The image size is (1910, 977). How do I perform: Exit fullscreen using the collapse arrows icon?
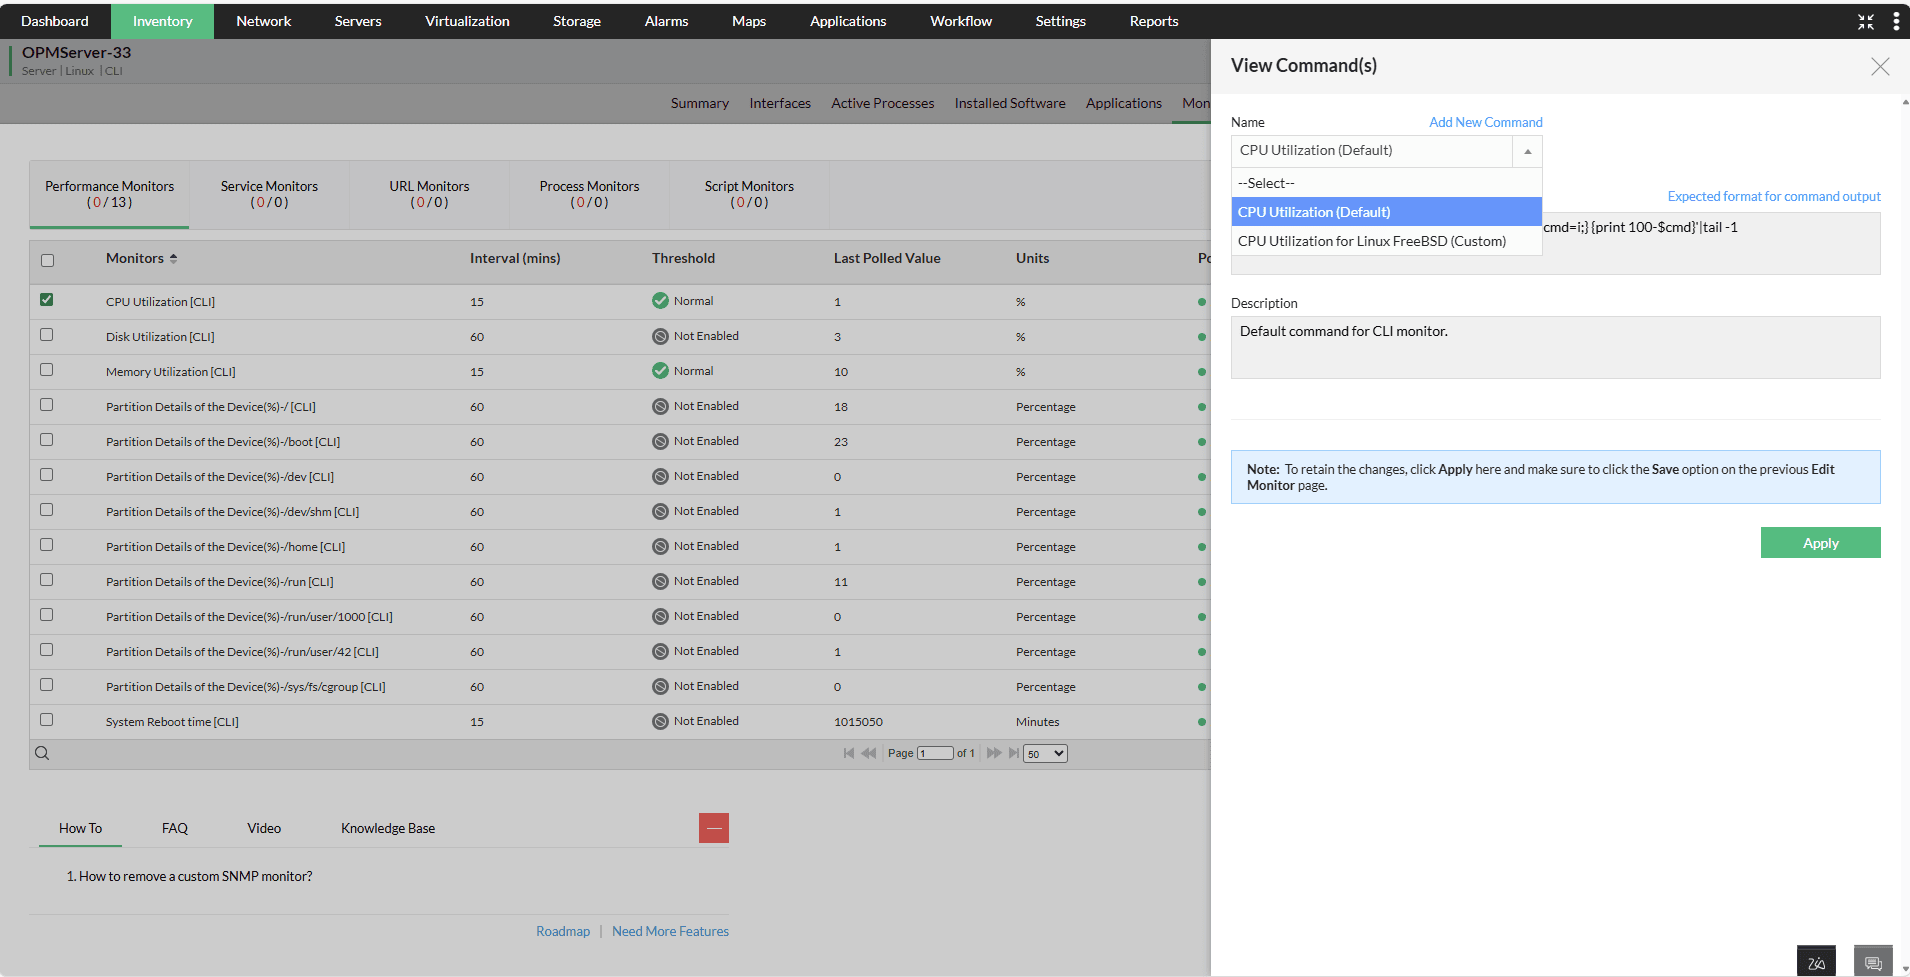pyautogui.click(x=1866, y=20)
